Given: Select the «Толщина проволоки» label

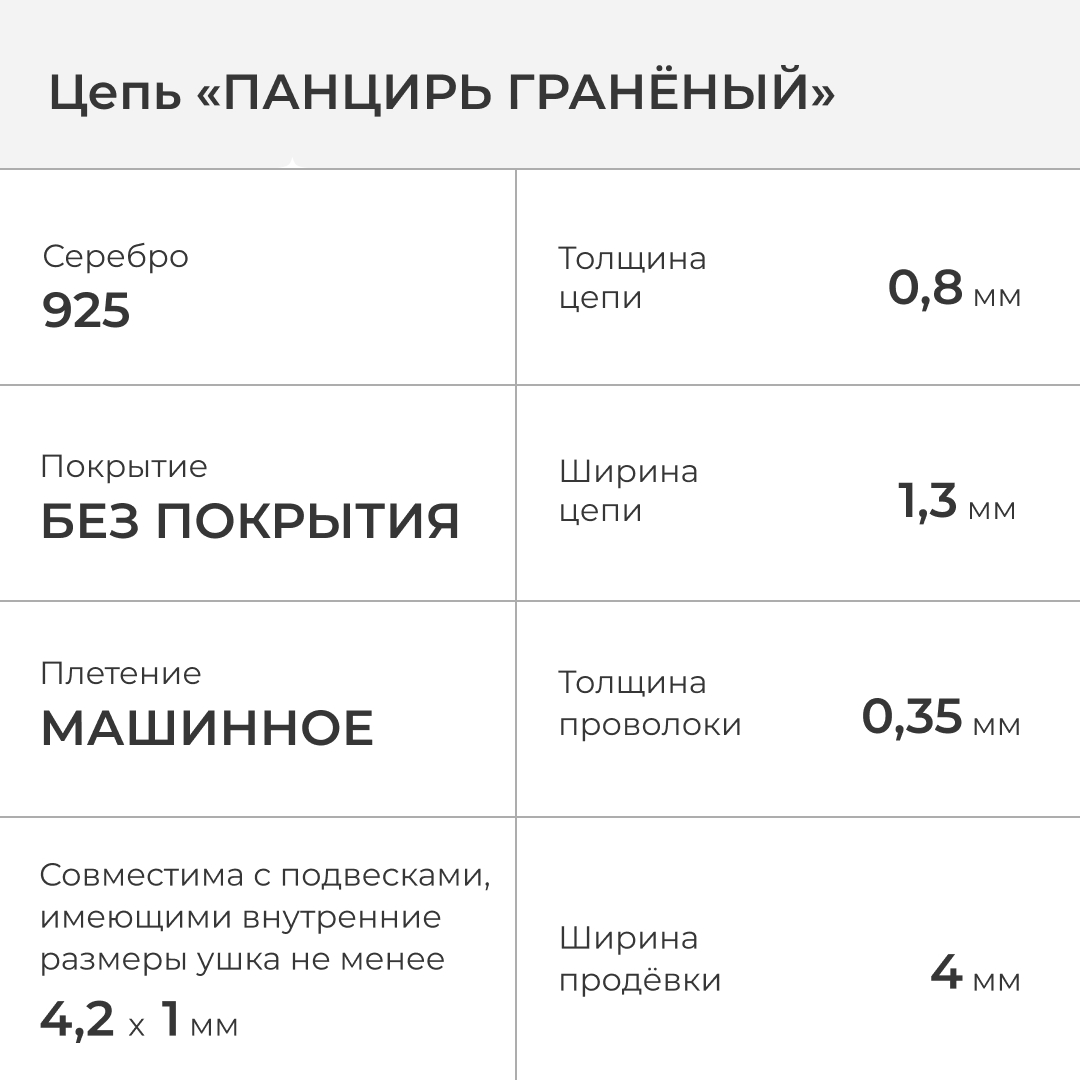Looking at the screenshot, I should tap(649, 703).
